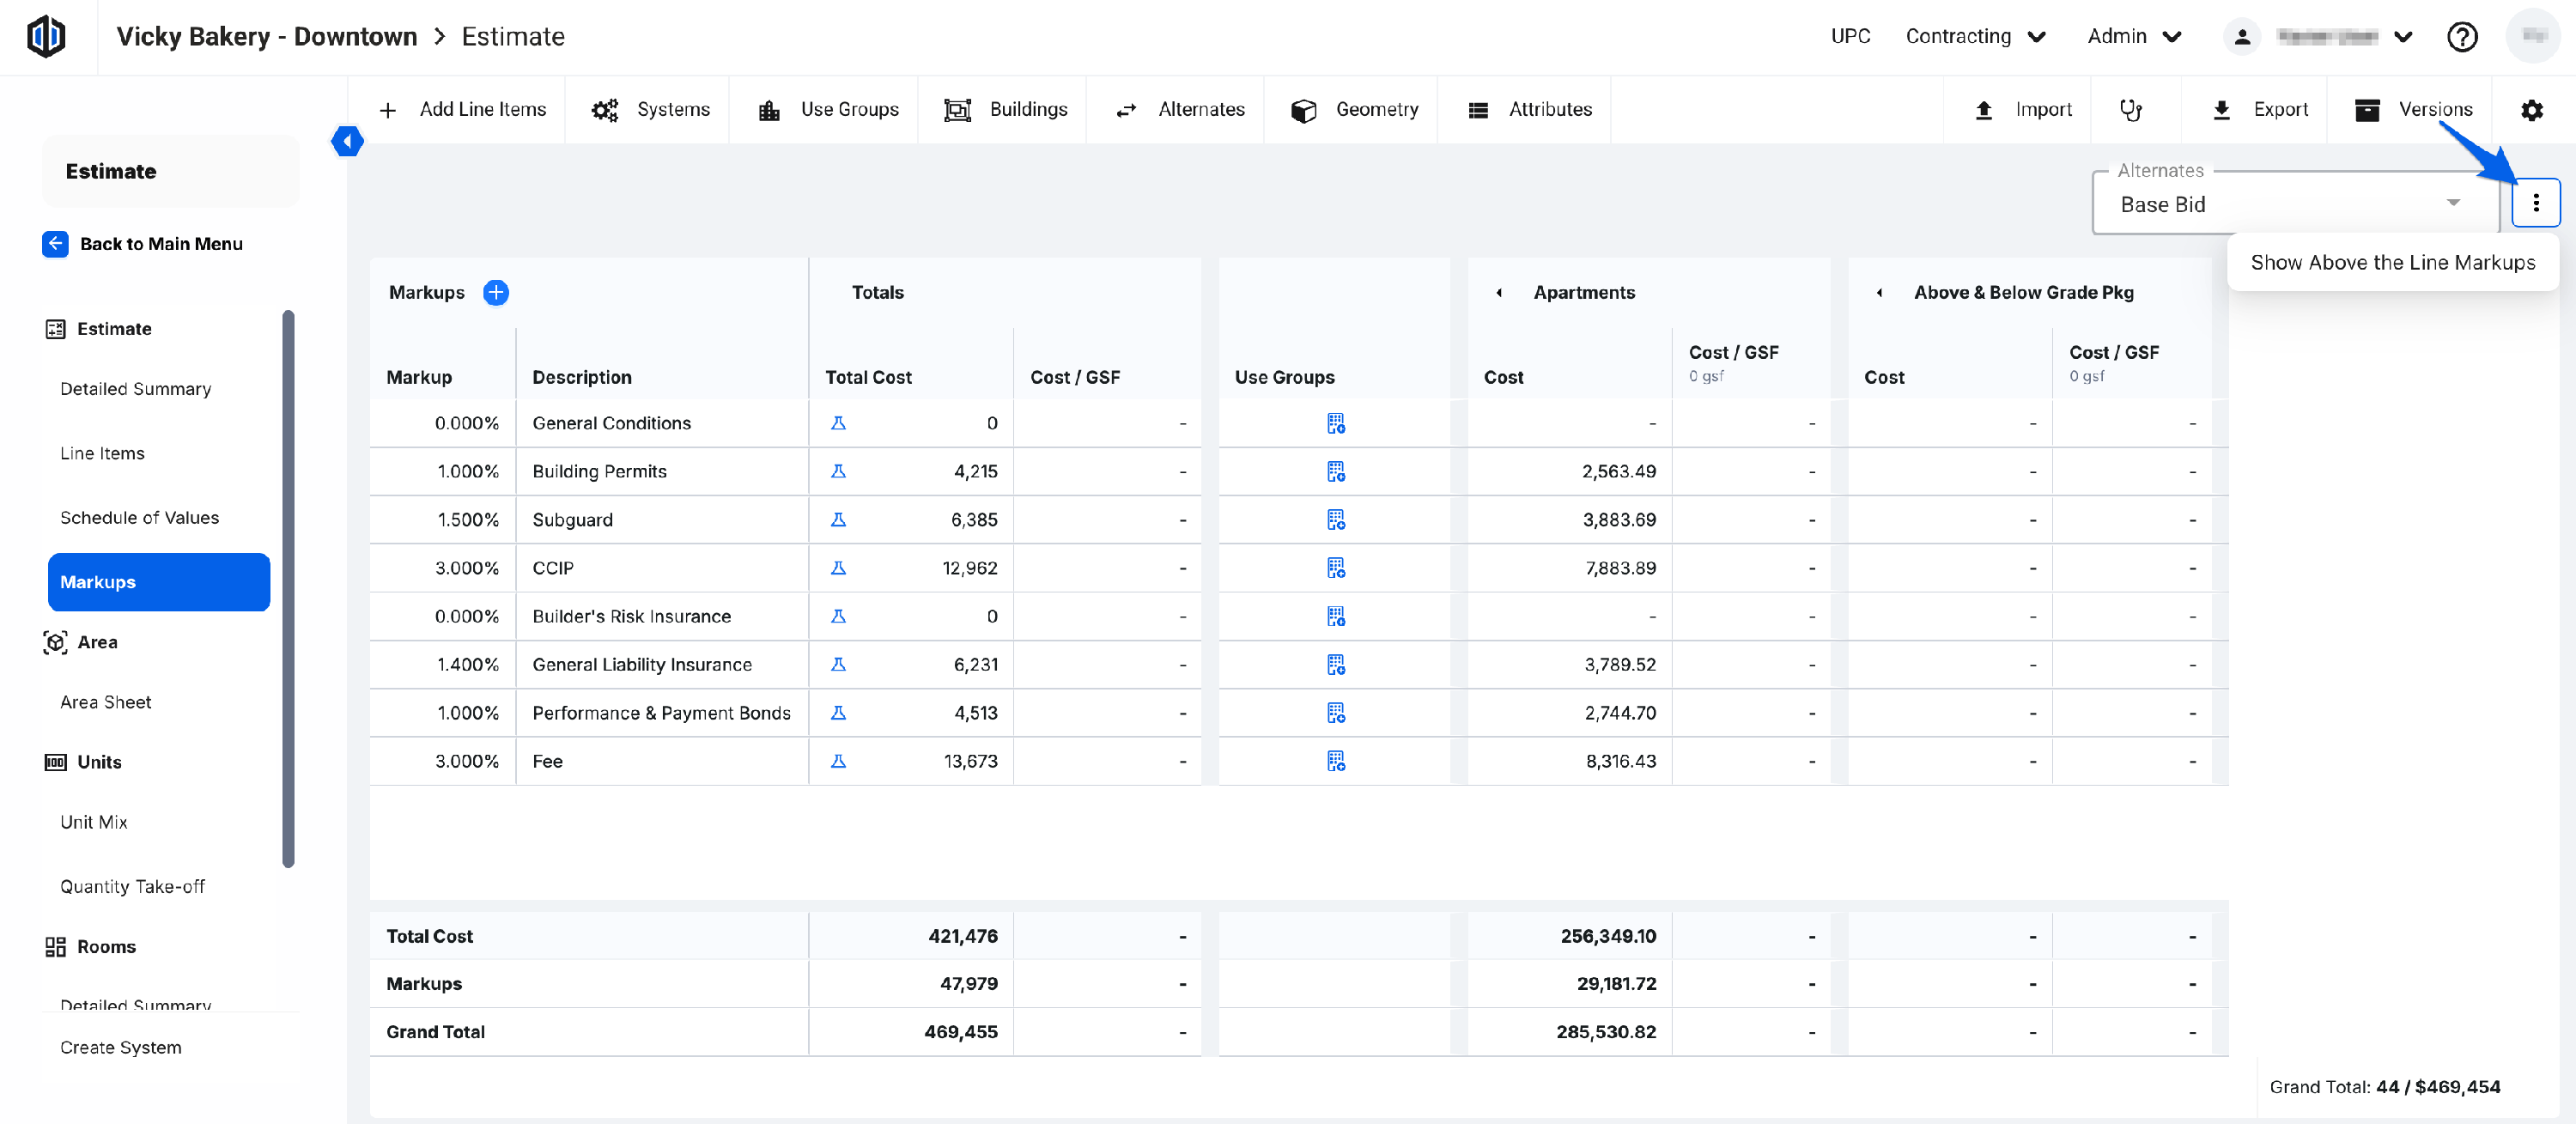Click the flask icon in Building Permits row
This screenshot has width=2576, height=1124.
838,471
